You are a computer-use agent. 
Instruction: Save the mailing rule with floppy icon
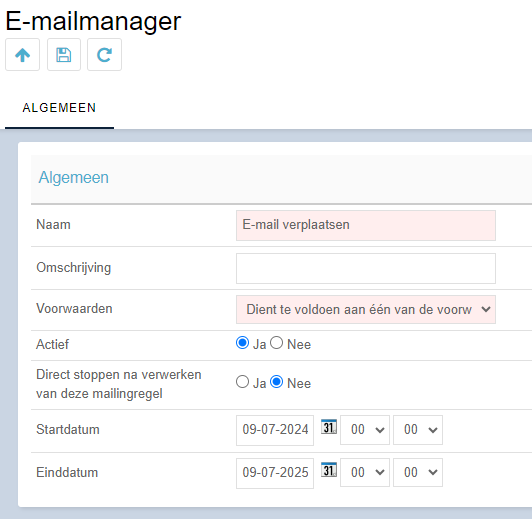tap(64, 55)
